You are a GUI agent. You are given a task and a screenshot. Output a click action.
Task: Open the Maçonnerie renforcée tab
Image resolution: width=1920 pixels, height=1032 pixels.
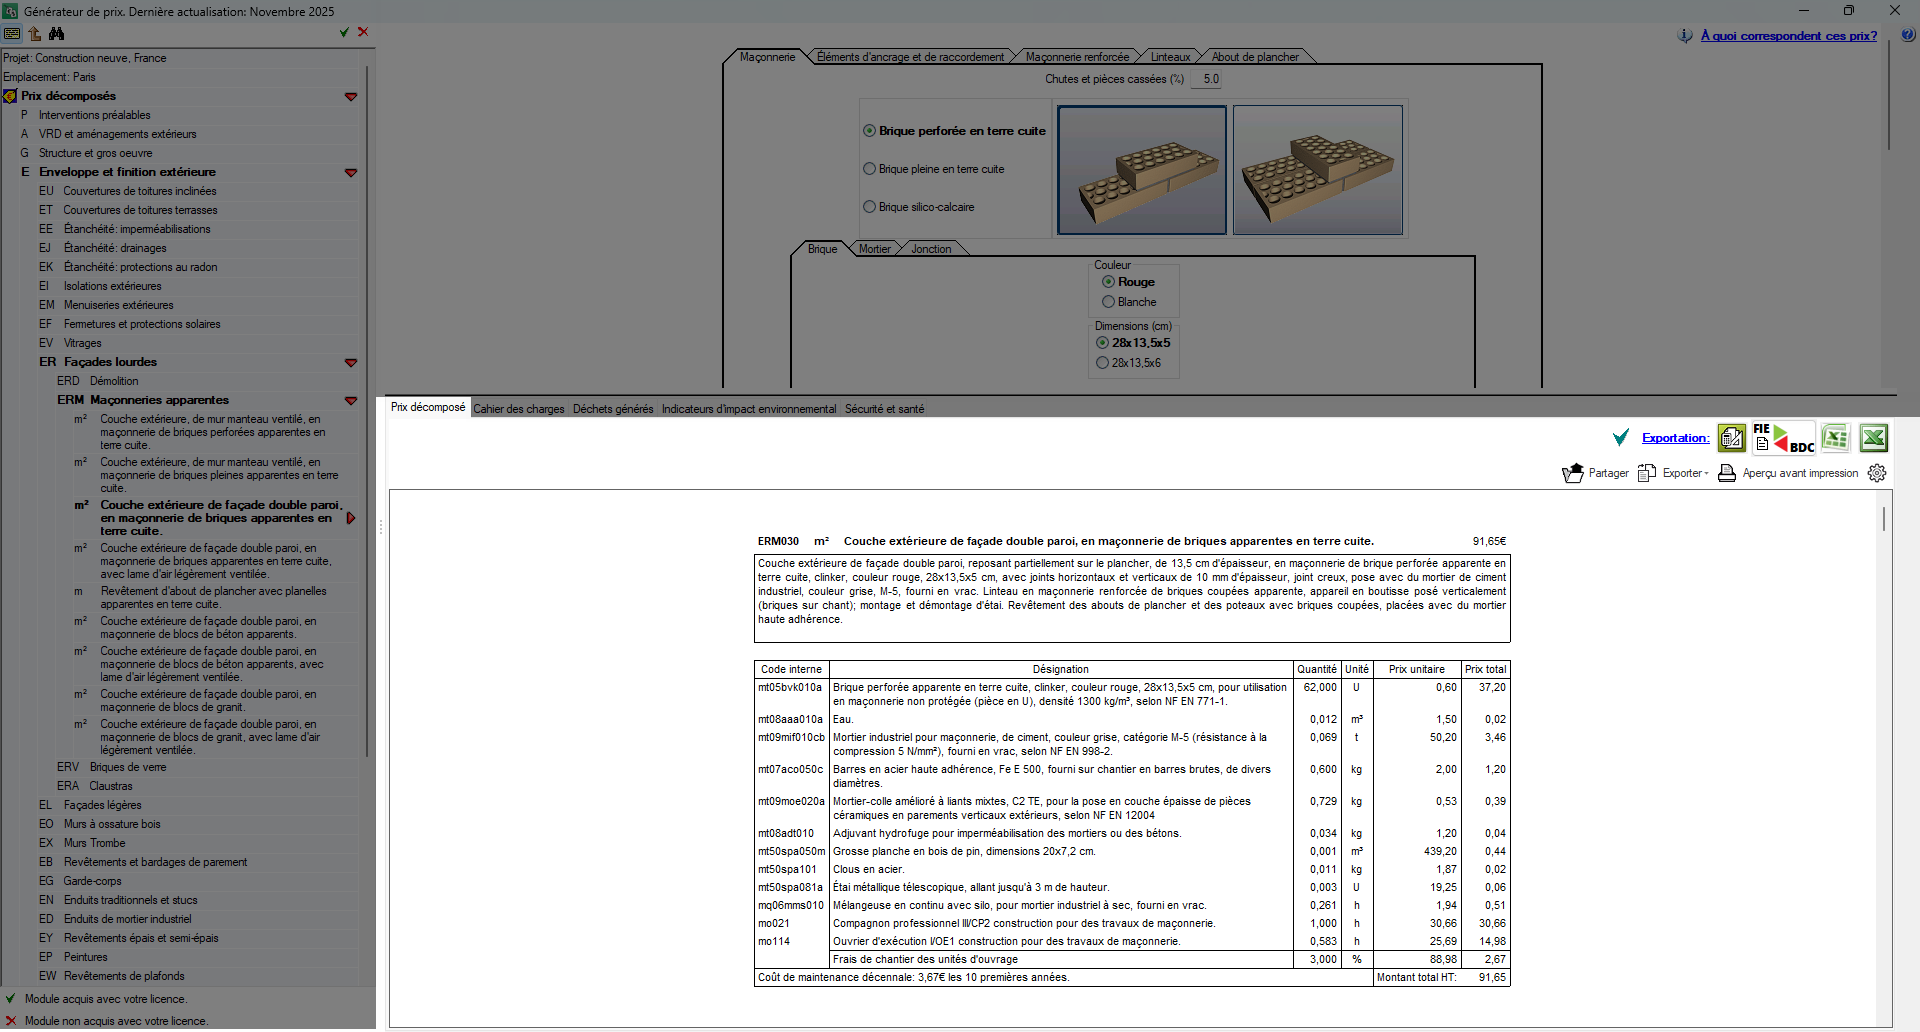[x=1077, y=57]
